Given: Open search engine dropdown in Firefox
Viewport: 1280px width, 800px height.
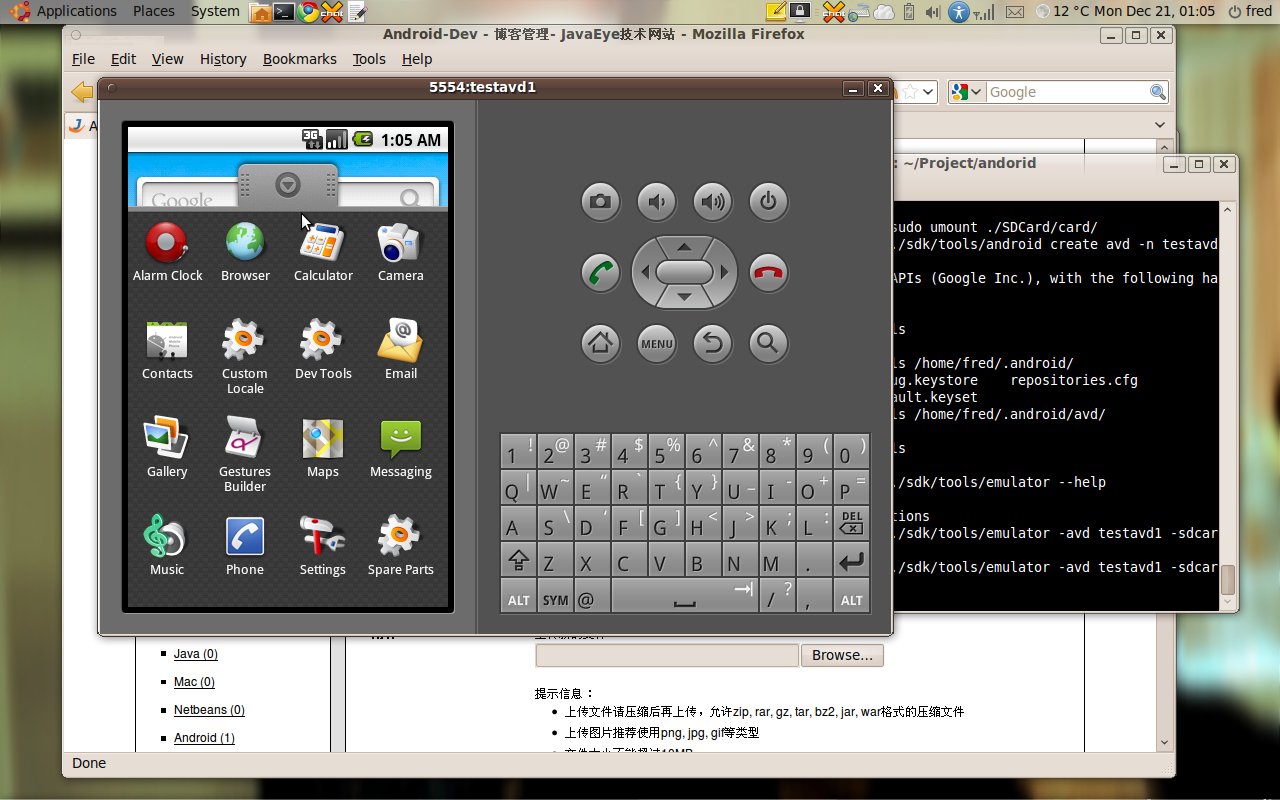Looking at the screenshot, I should point(966,92).
